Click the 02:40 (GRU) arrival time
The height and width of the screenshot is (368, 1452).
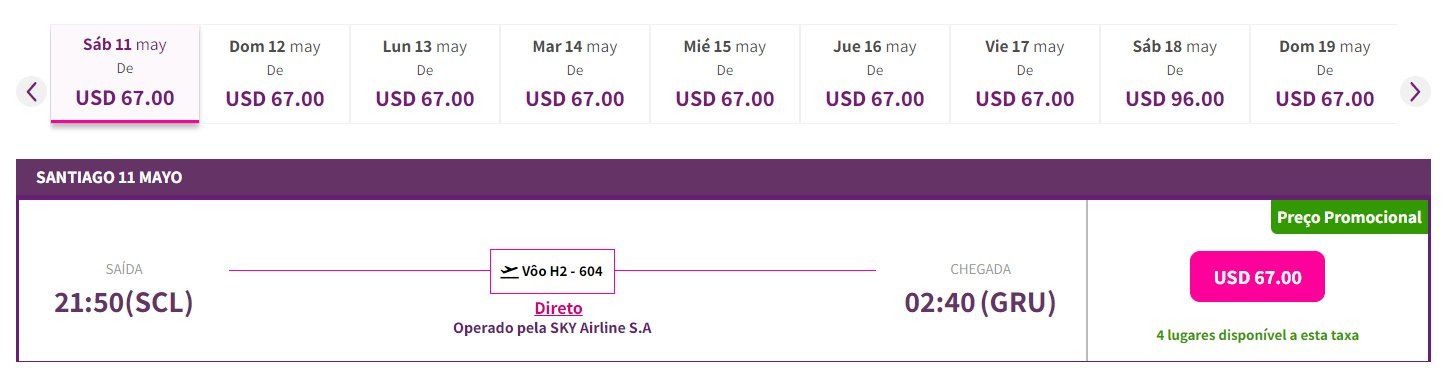[x=980, y=302]
